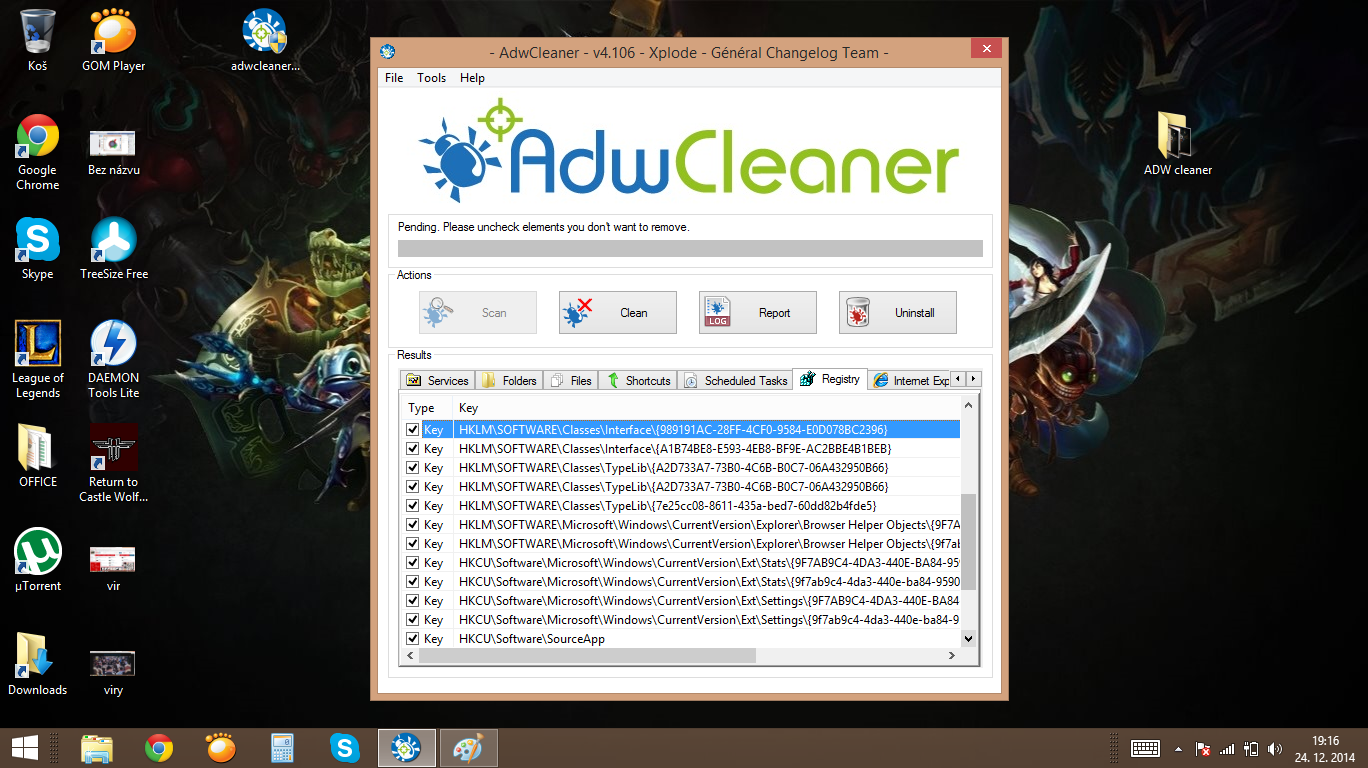Click the results list scroll-down arrow
This screenshot has height=768, width=1368.
pyautogui.click(x=968, y=638)
